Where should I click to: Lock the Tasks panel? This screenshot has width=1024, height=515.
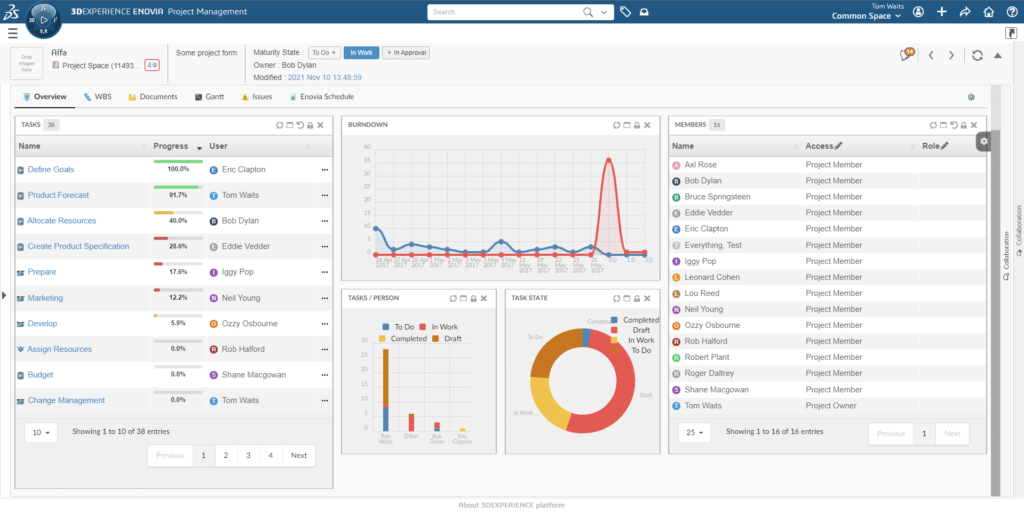(310, 125)
